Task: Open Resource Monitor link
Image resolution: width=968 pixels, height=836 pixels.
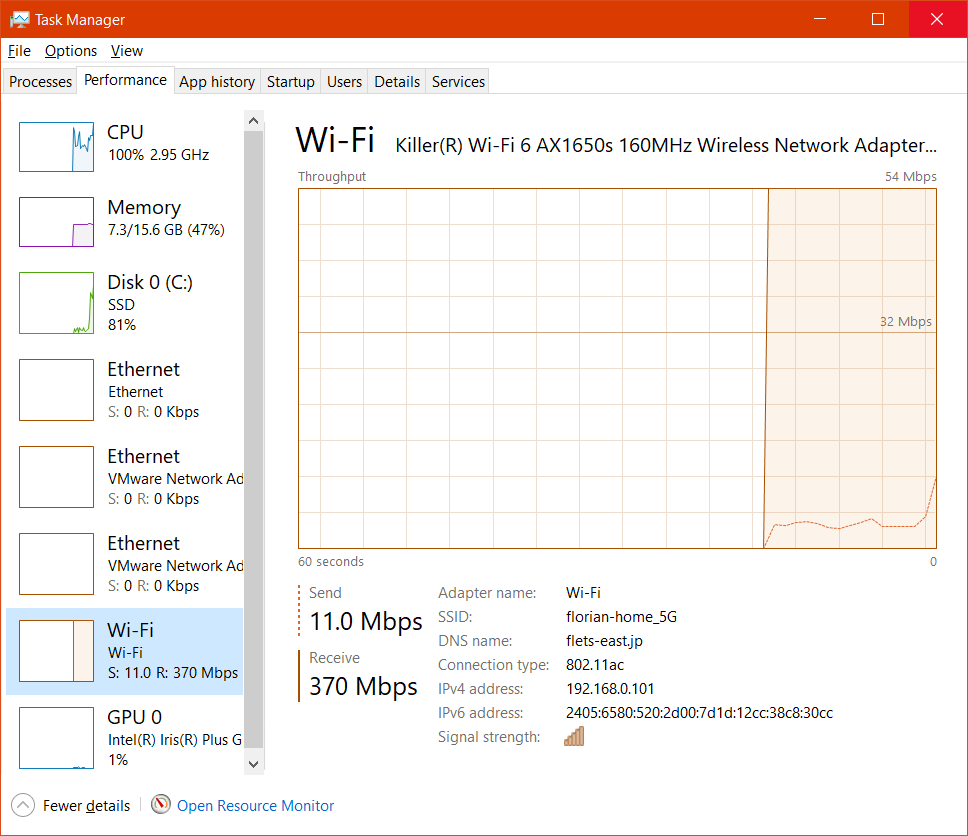Action: pyautogui.click(x=255, y=805)
